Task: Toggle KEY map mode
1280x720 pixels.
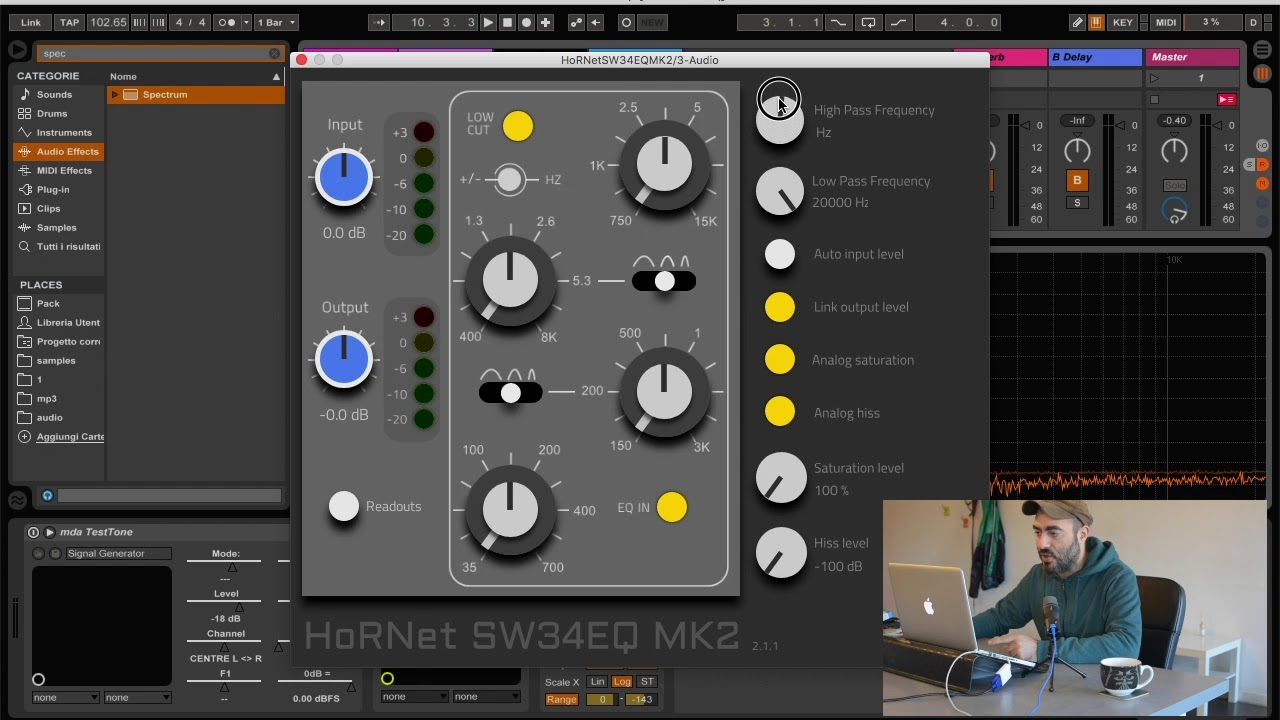Action: 1123,22
